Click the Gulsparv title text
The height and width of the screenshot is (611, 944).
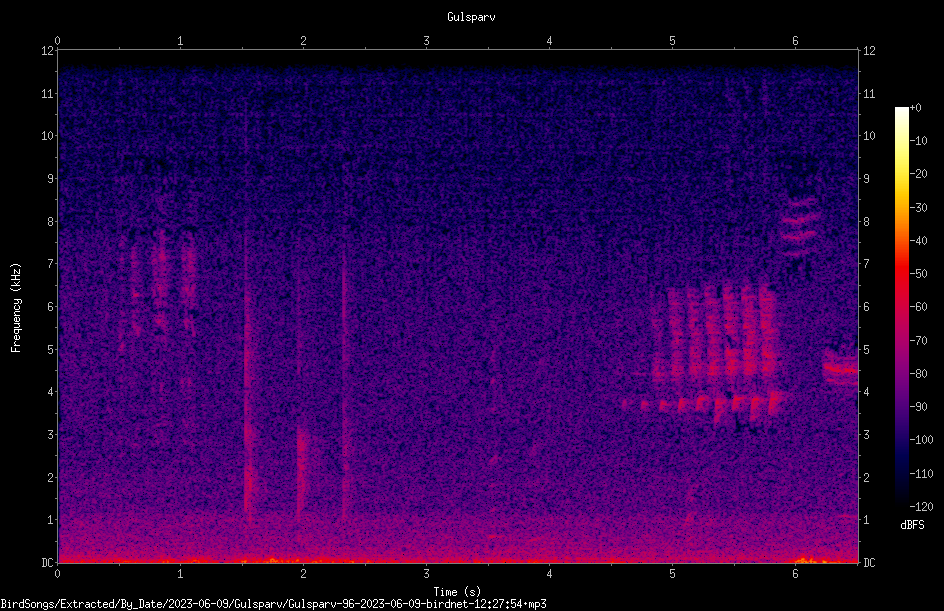471,17
